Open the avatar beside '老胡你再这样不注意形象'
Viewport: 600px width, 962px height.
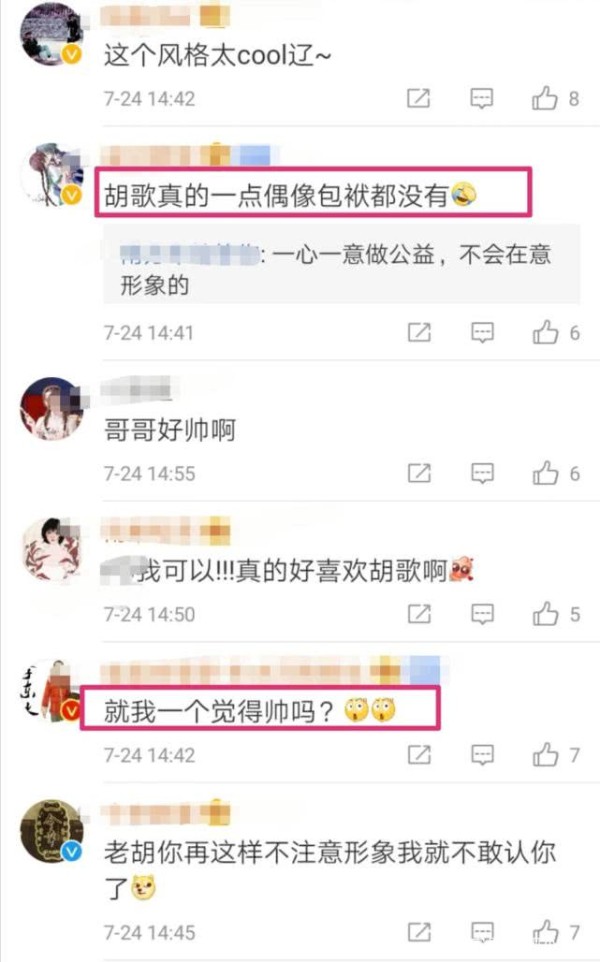coord(52,831)
